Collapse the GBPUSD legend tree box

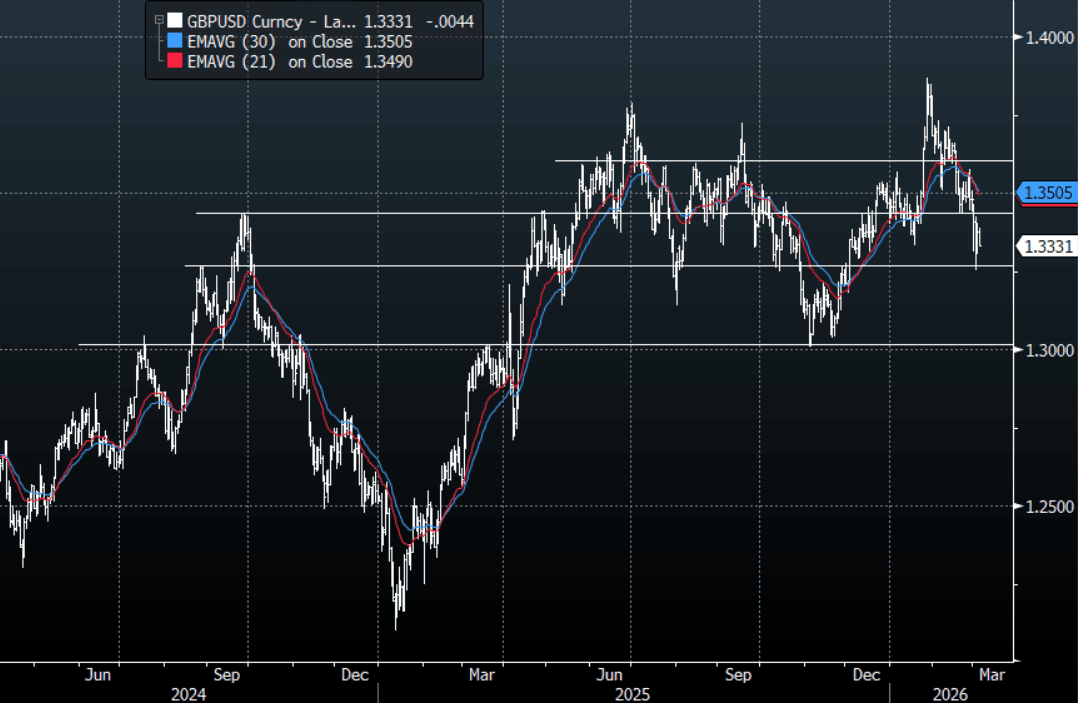[158, 20]
